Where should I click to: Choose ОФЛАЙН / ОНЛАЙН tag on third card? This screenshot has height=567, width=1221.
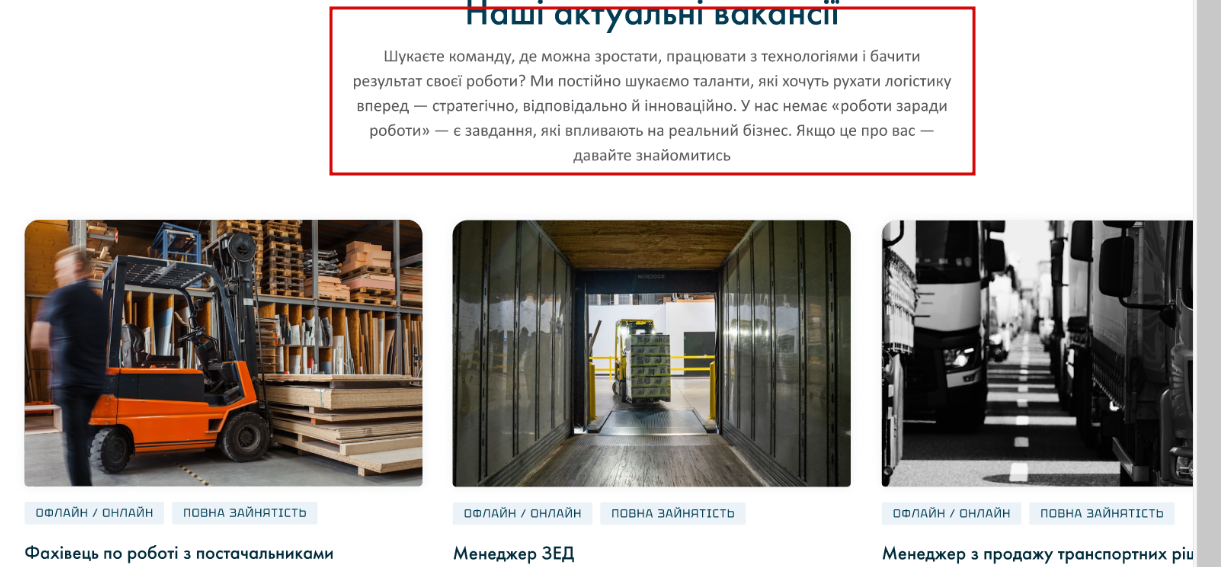pyautogui.click(x=951, y=513)
